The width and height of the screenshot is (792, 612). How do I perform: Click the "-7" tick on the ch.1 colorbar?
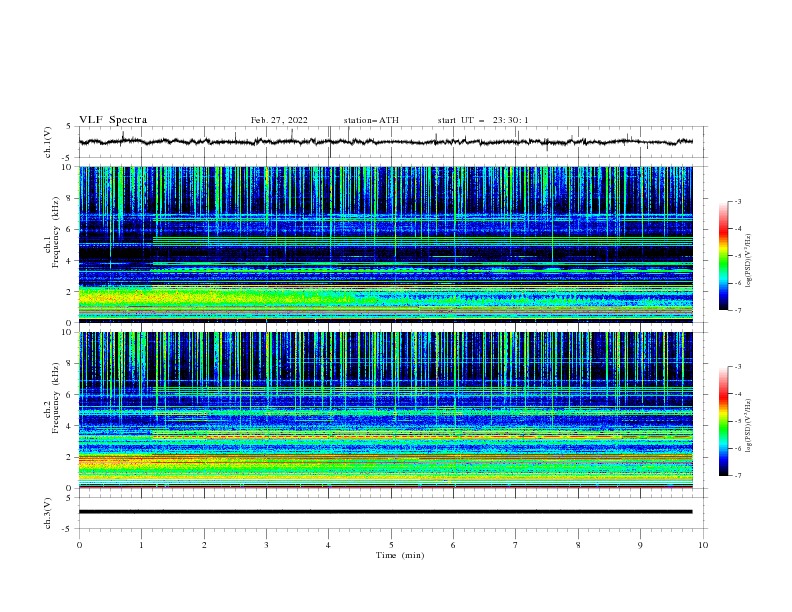click(738, 310)
